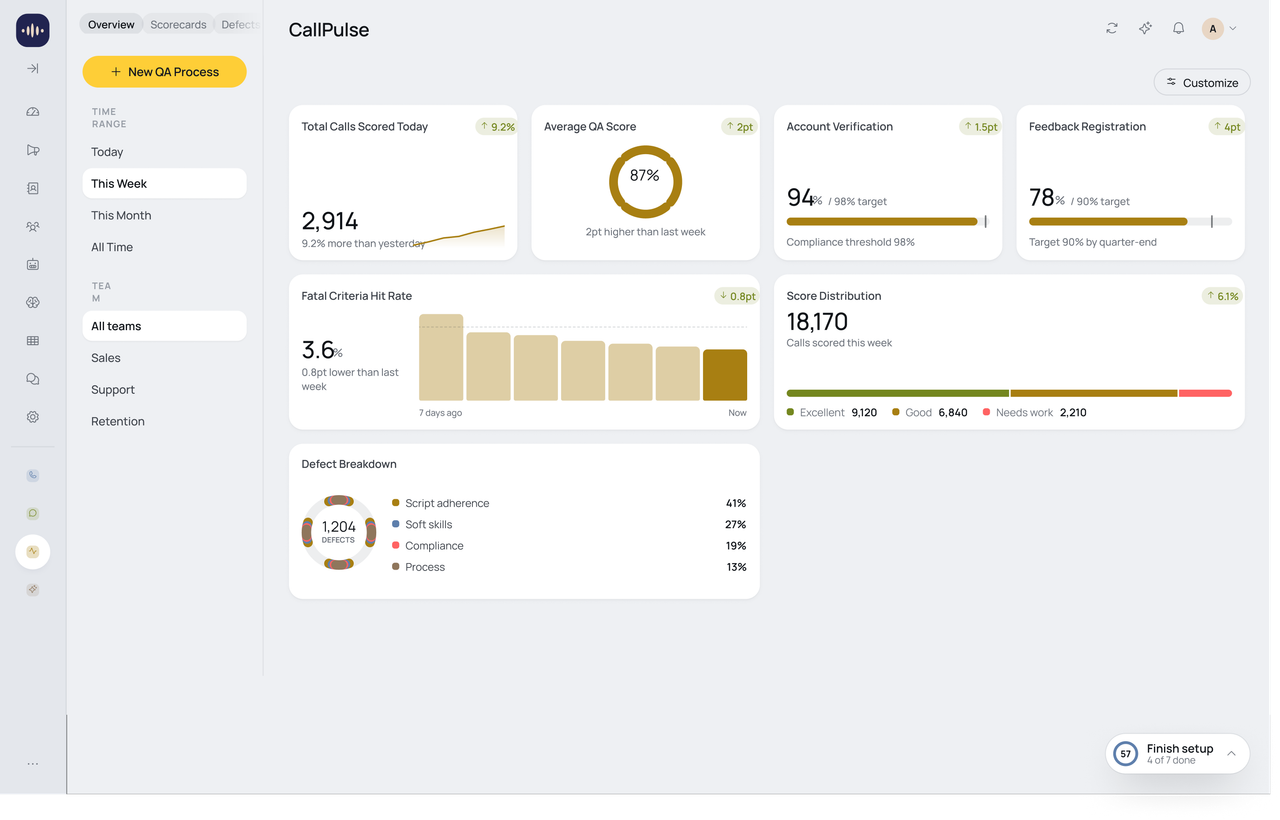1280x820 pixels.
Task: Click the refresh icon in top bar
Action: (x=1112, y=29)
